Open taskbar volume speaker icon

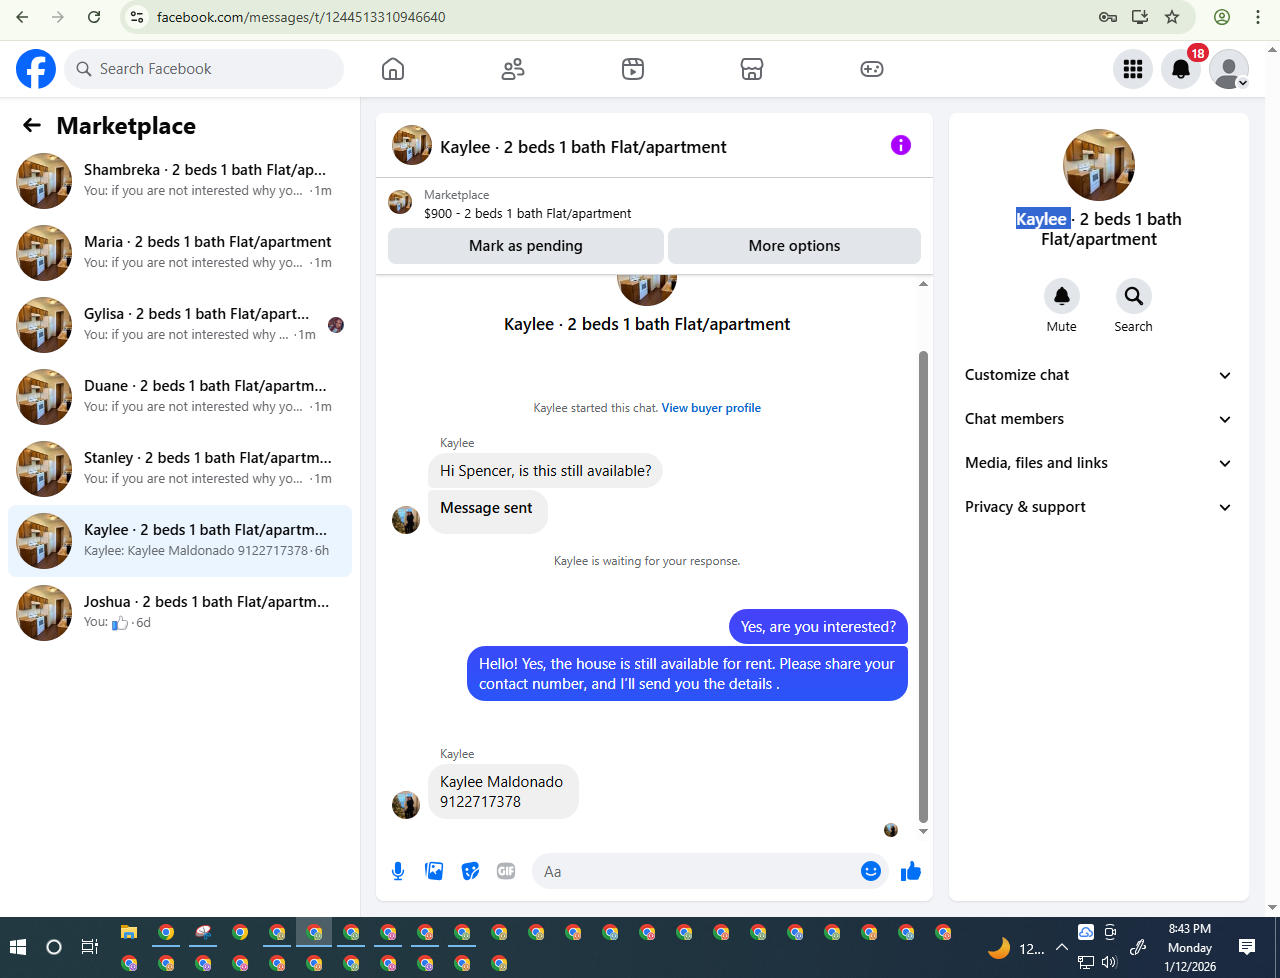pyautogui.click(x=1109, y=963)
